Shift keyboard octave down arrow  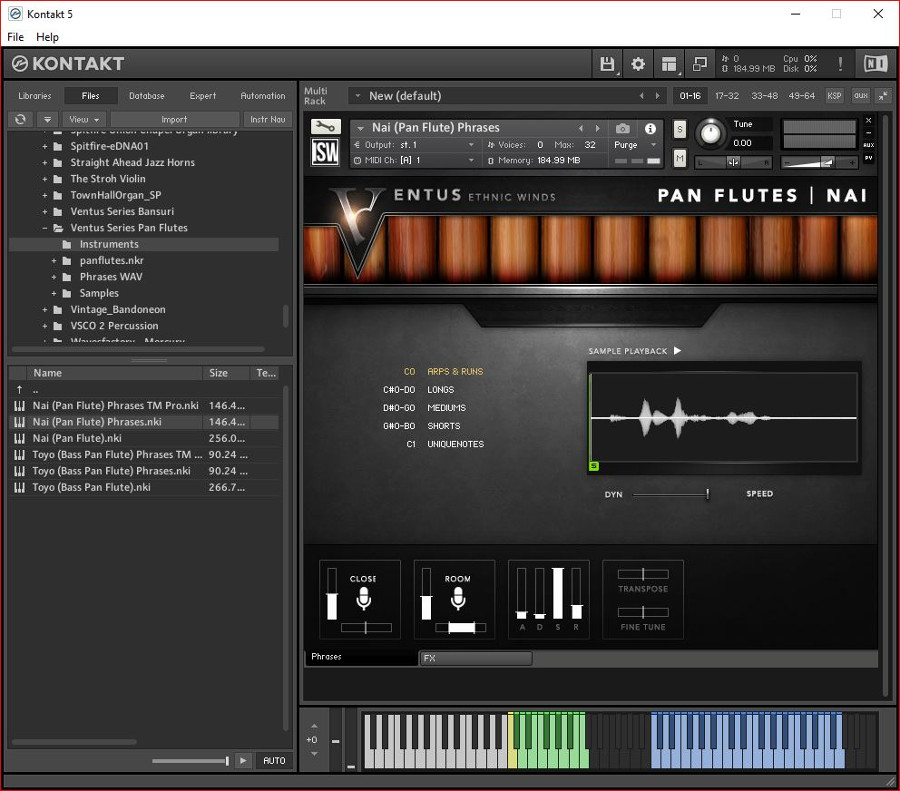pos(314,754)
